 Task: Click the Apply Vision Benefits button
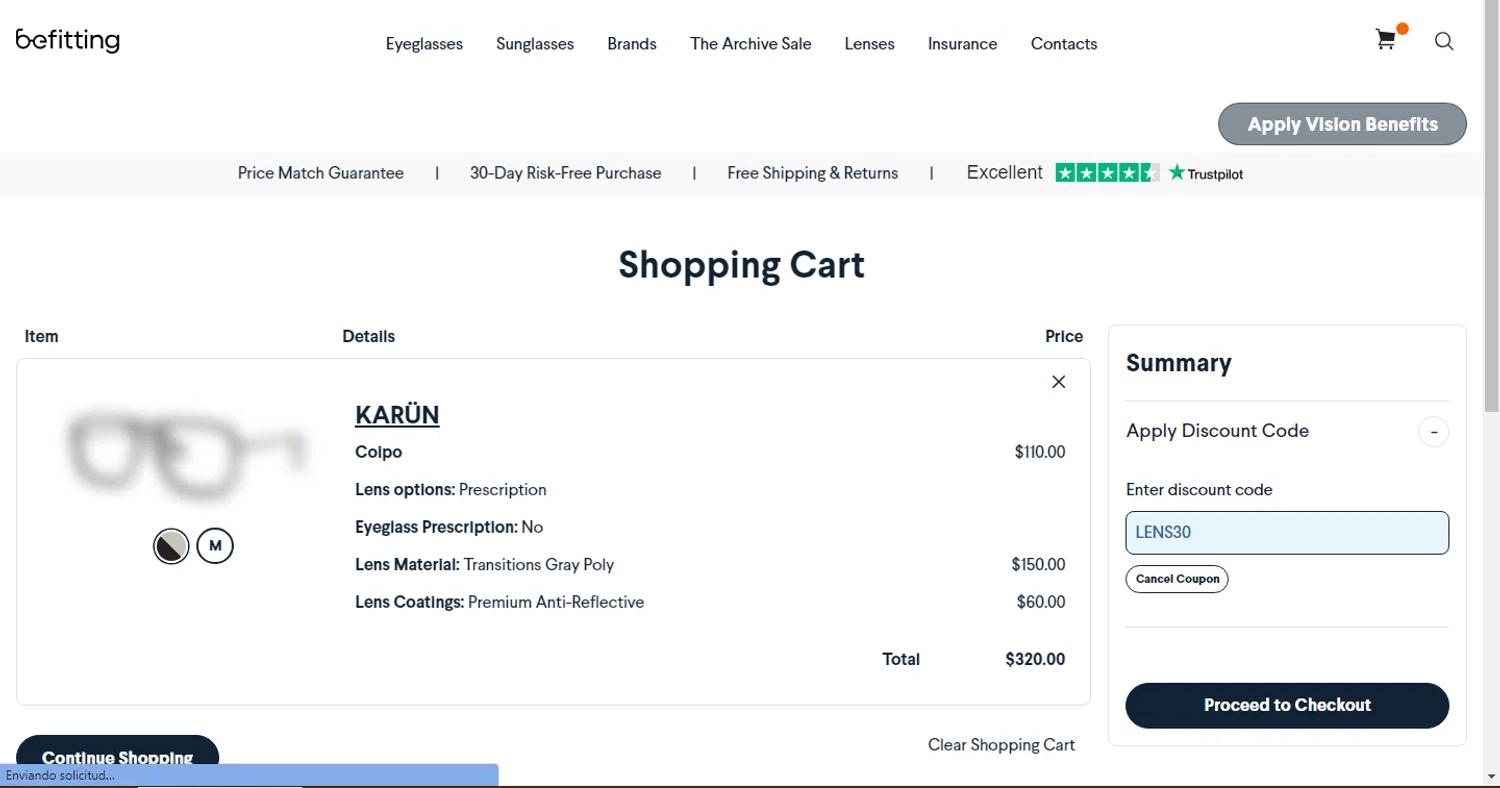point(1342,124)
